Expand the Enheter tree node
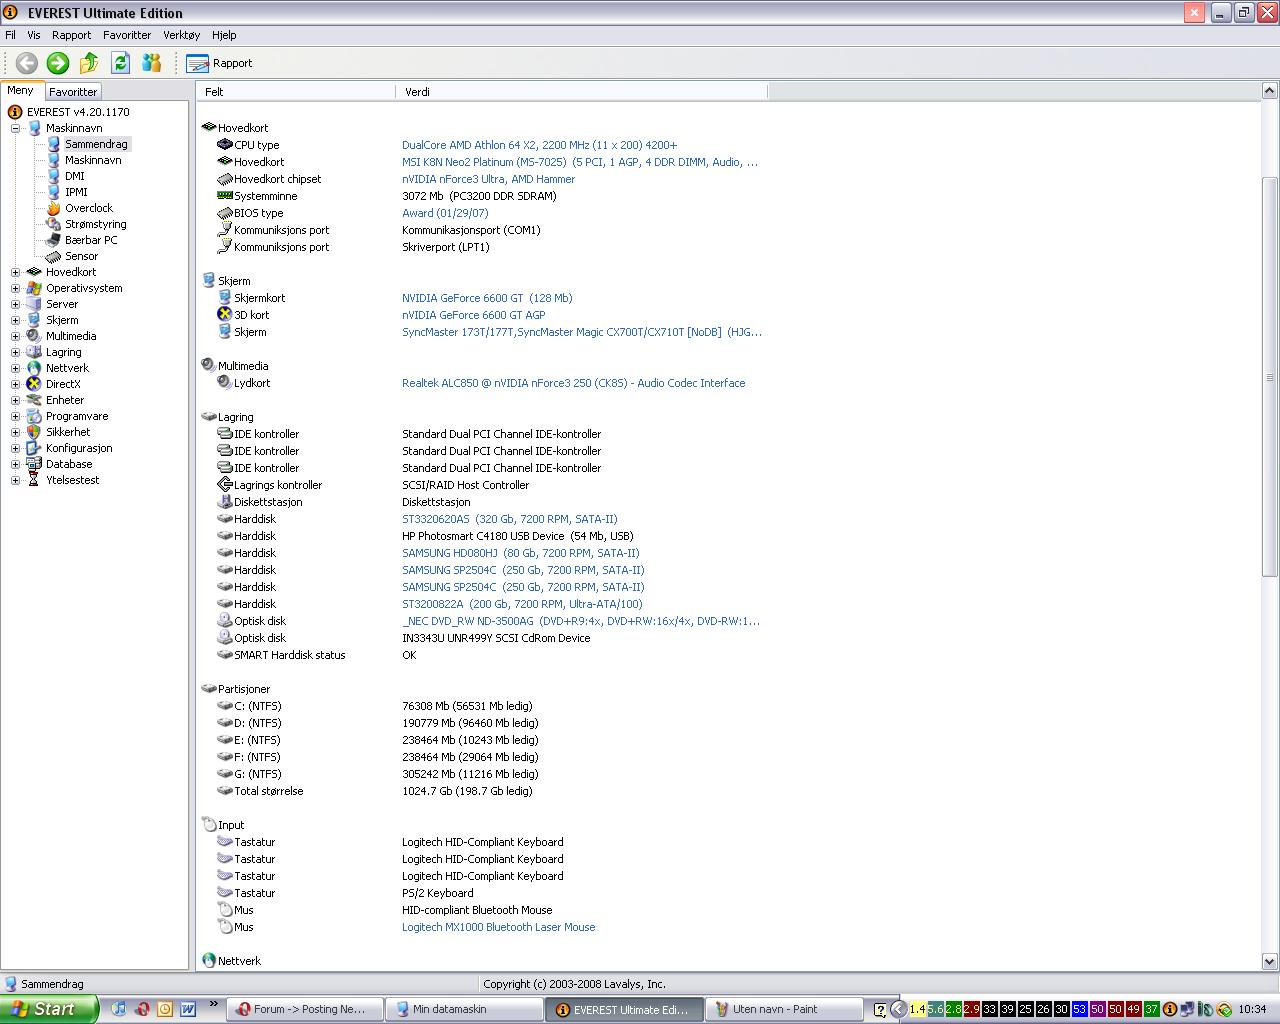Image resolution: width=1280 pixels, height=1024 pixels. [x=15, y=400]
